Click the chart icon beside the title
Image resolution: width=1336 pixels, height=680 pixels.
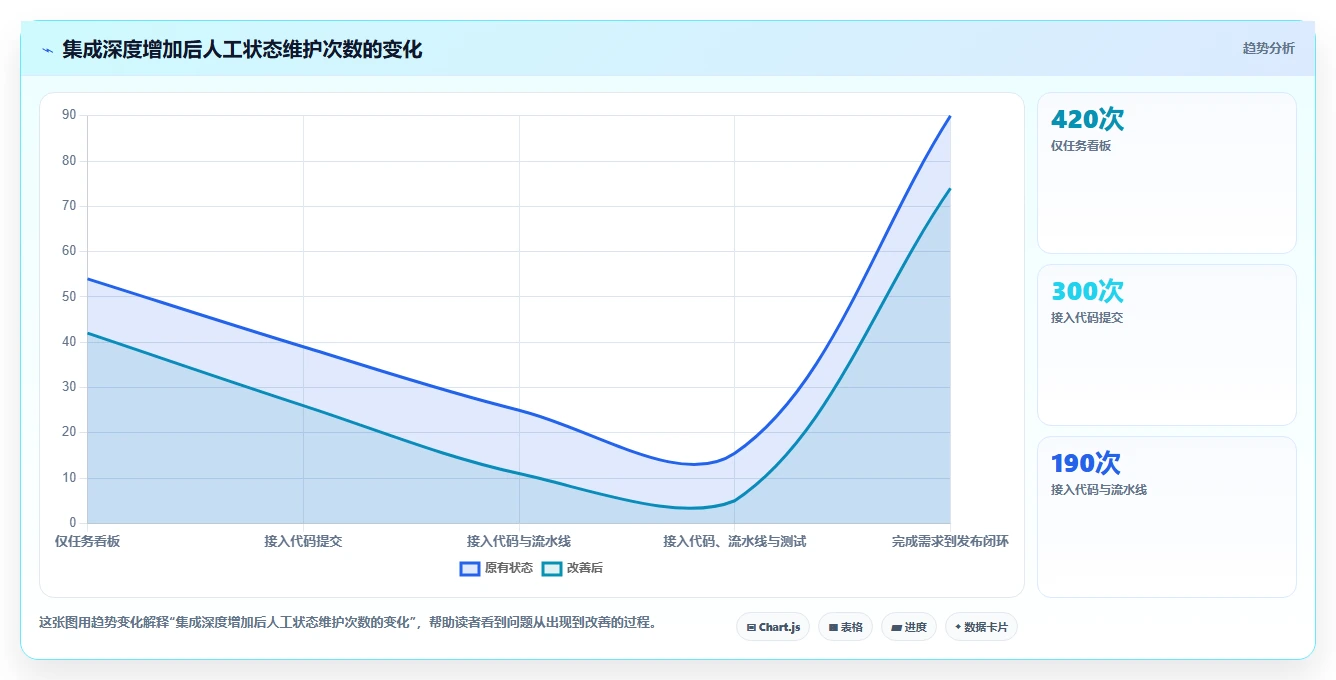coord(47,50)
